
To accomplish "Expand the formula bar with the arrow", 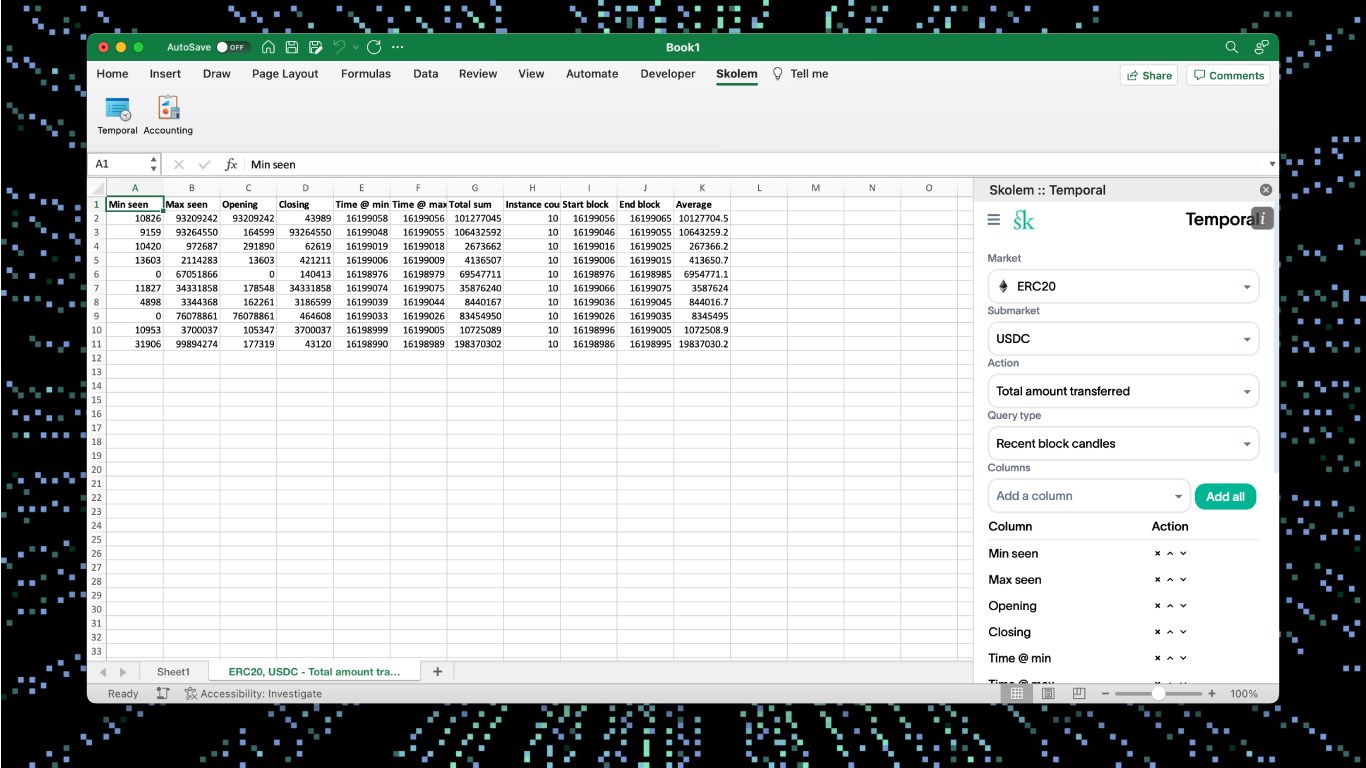I will 1272,164.
